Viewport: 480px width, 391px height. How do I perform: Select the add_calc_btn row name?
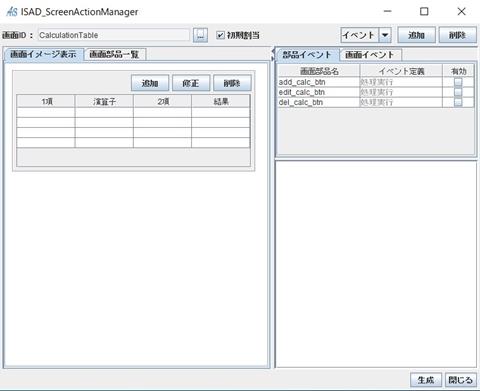click(319, 82)
